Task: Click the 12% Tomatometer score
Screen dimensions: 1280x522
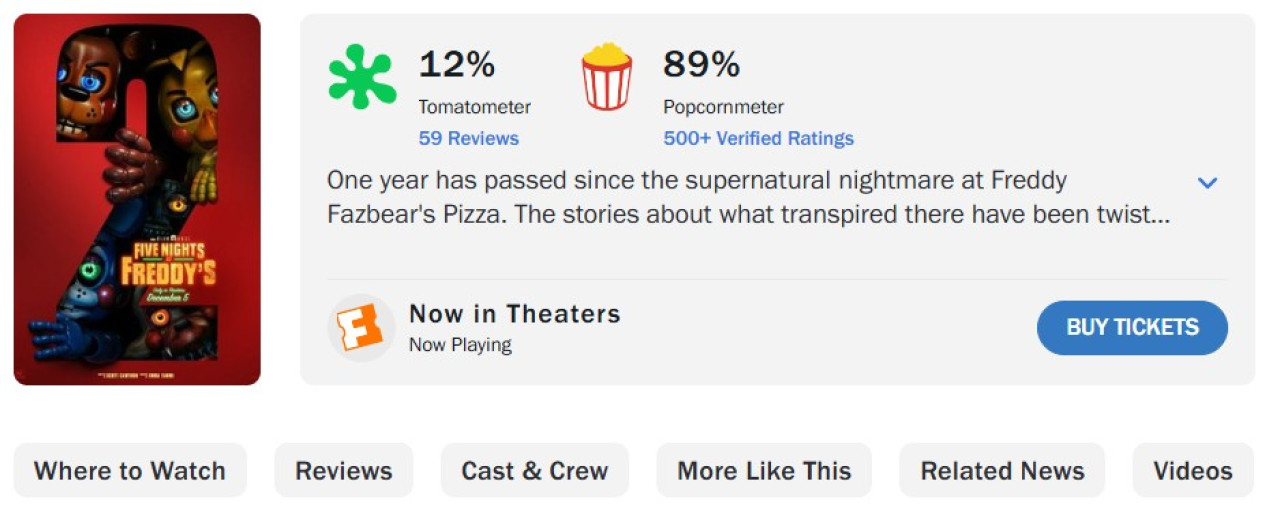Action: click(x=457, y=65)
